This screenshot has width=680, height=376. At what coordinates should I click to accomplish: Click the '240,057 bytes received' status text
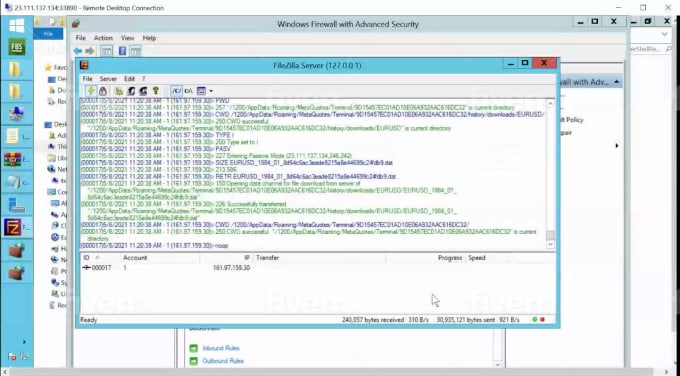[373, 320]
